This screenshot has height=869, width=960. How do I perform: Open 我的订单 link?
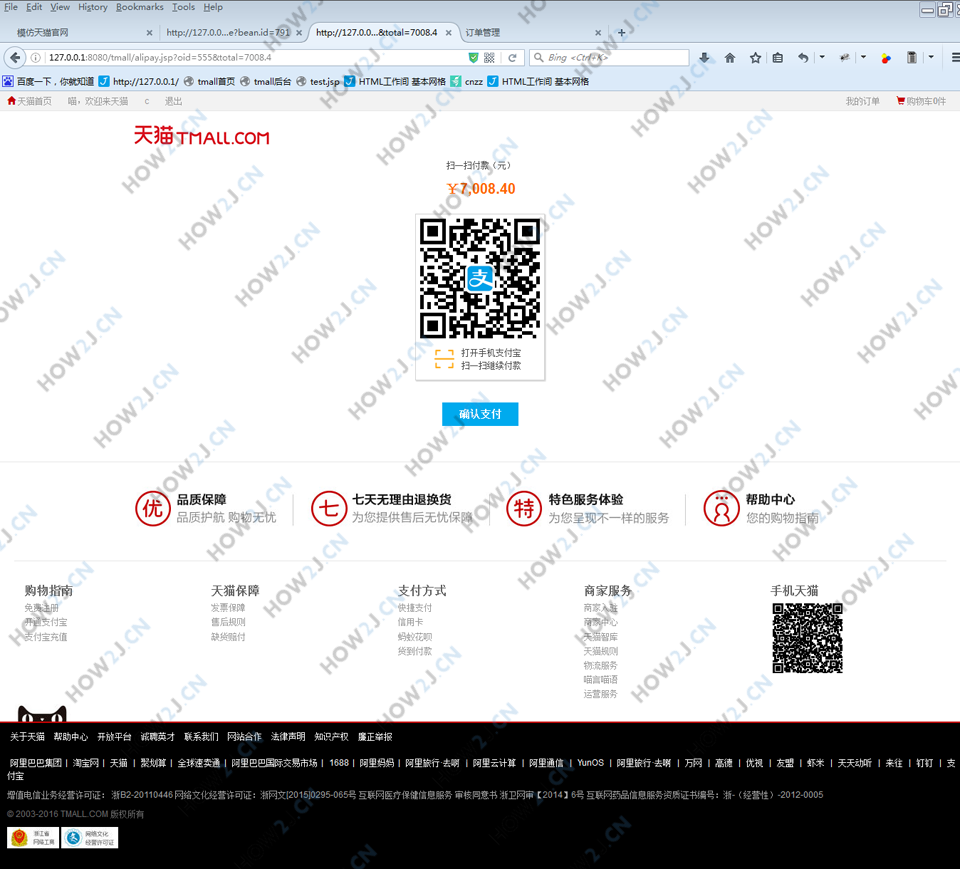coord(863,101)
